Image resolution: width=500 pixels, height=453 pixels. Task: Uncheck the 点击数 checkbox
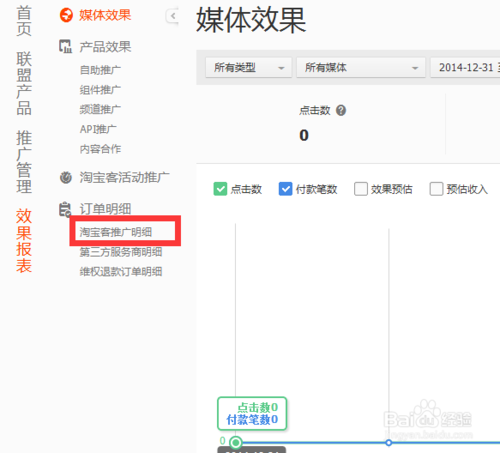(220, 189)
